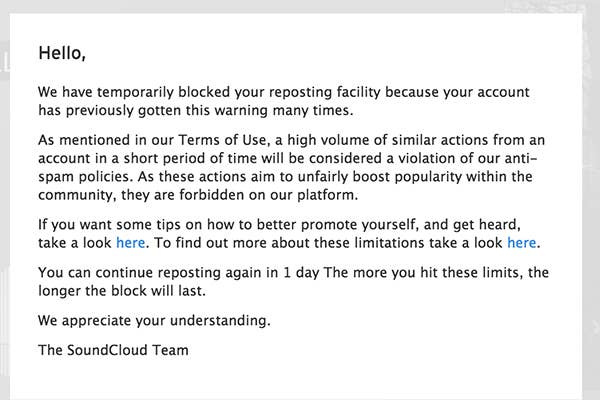Open the first 'here' link about promotion tips
Viewport: 600px width, 400px height.
pos(130,243)
